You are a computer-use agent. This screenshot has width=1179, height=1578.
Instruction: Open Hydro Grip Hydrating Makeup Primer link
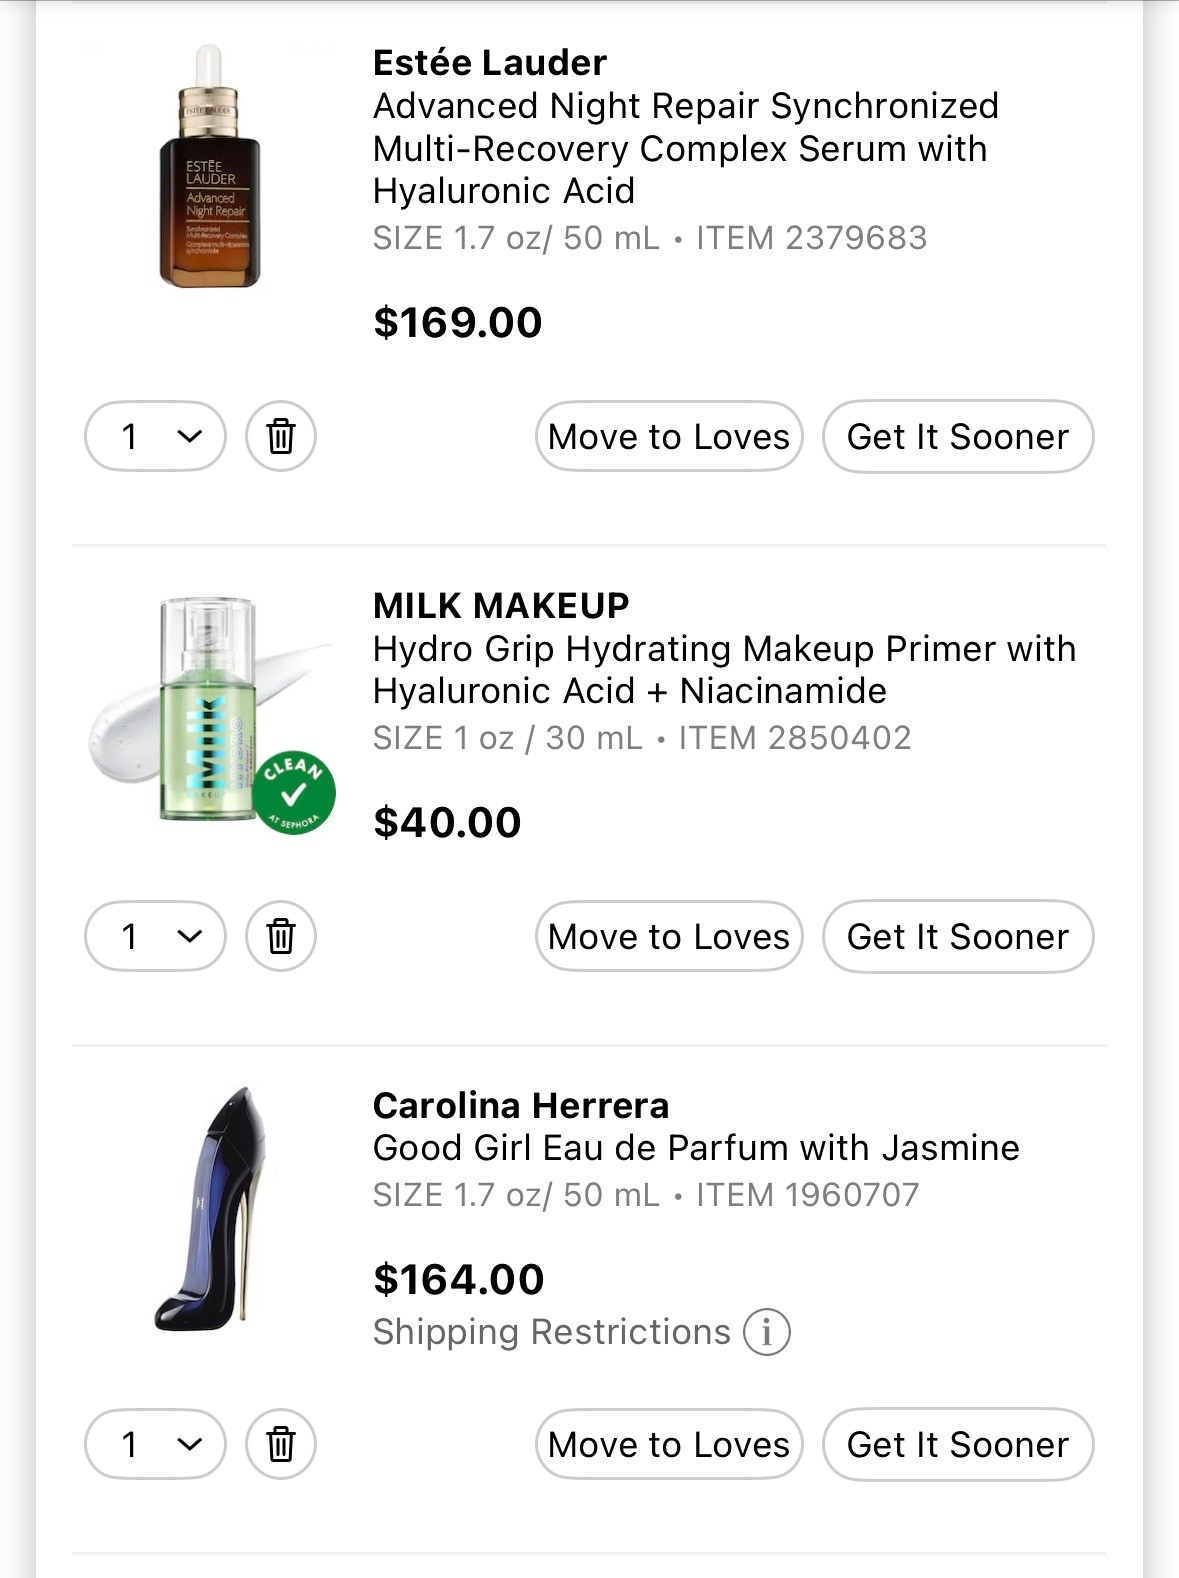pyautogui.click(x=723, y=670)
